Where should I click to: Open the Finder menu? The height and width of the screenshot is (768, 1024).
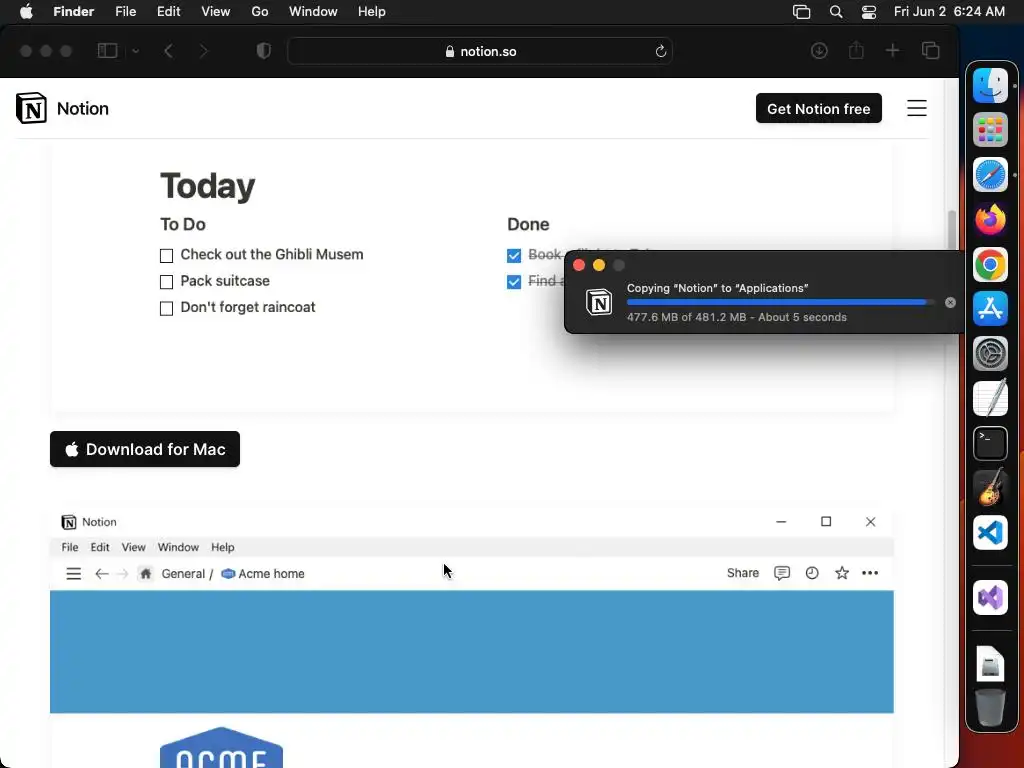point(74,12)
